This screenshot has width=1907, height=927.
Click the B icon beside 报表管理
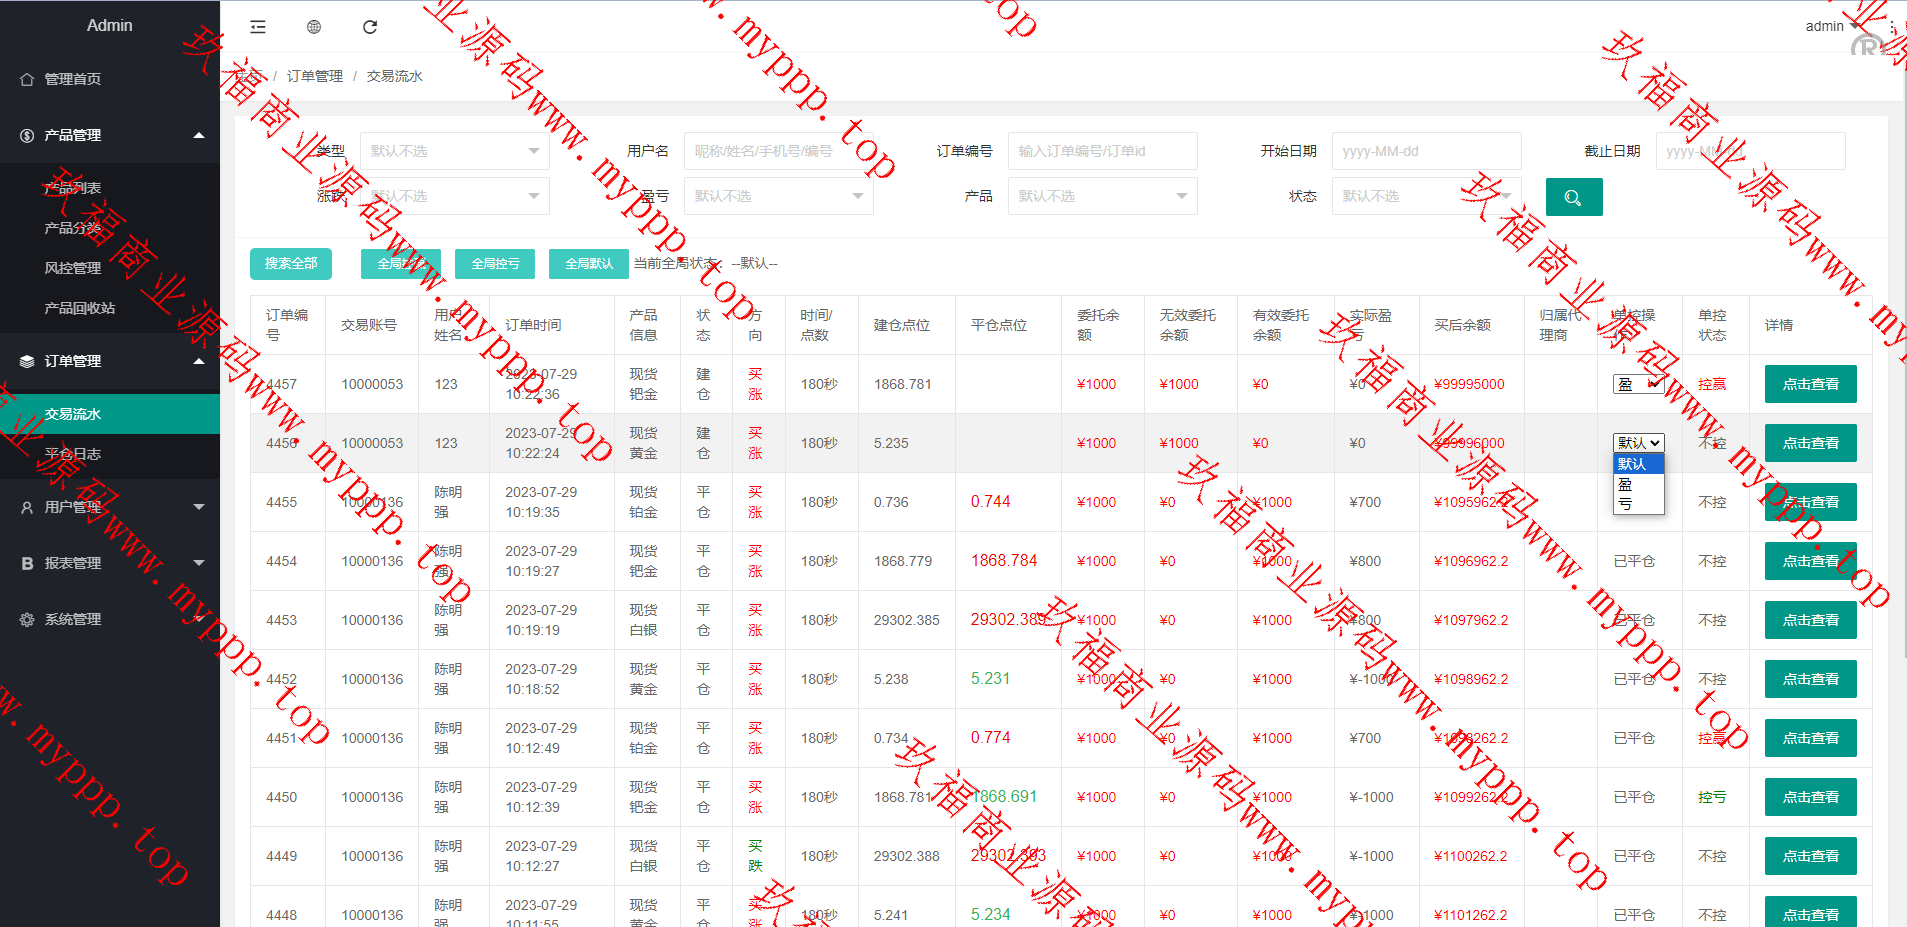(27, 563)
